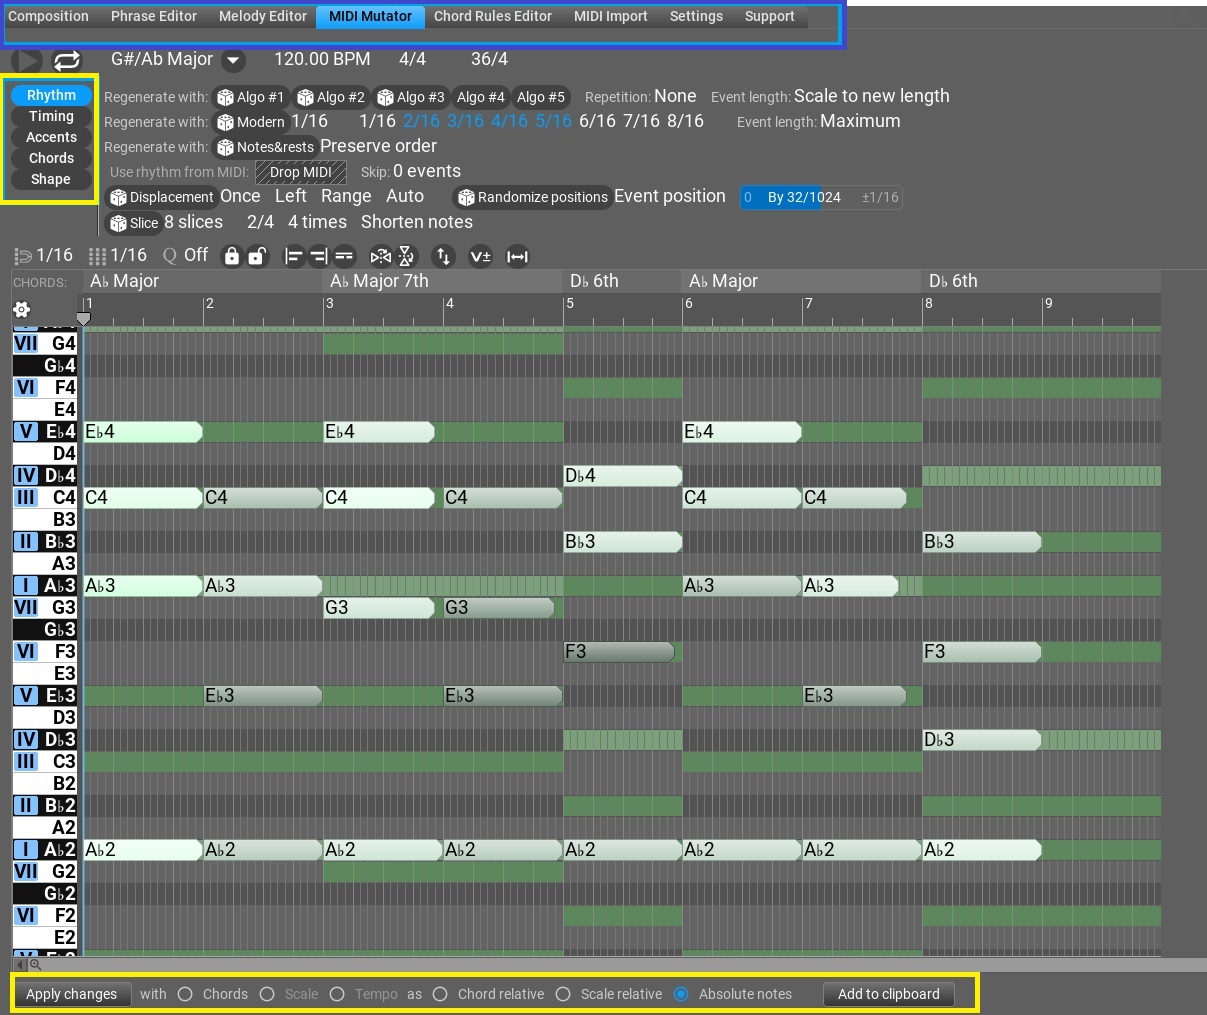Choose Scale relative radio button
The image size is (1207, 1015).
click(563, 994)
